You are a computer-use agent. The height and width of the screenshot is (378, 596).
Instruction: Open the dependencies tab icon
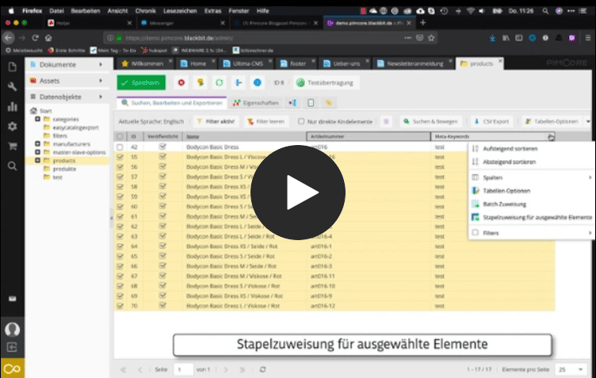(x=292, y=103)
